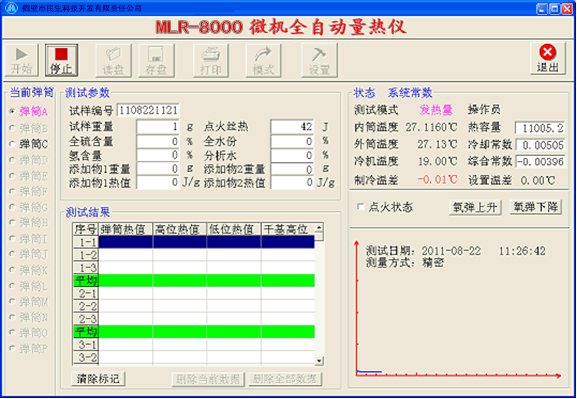Click the 清除标记 button
Viewport: 577px width, 399px height.
click(98, 379)
